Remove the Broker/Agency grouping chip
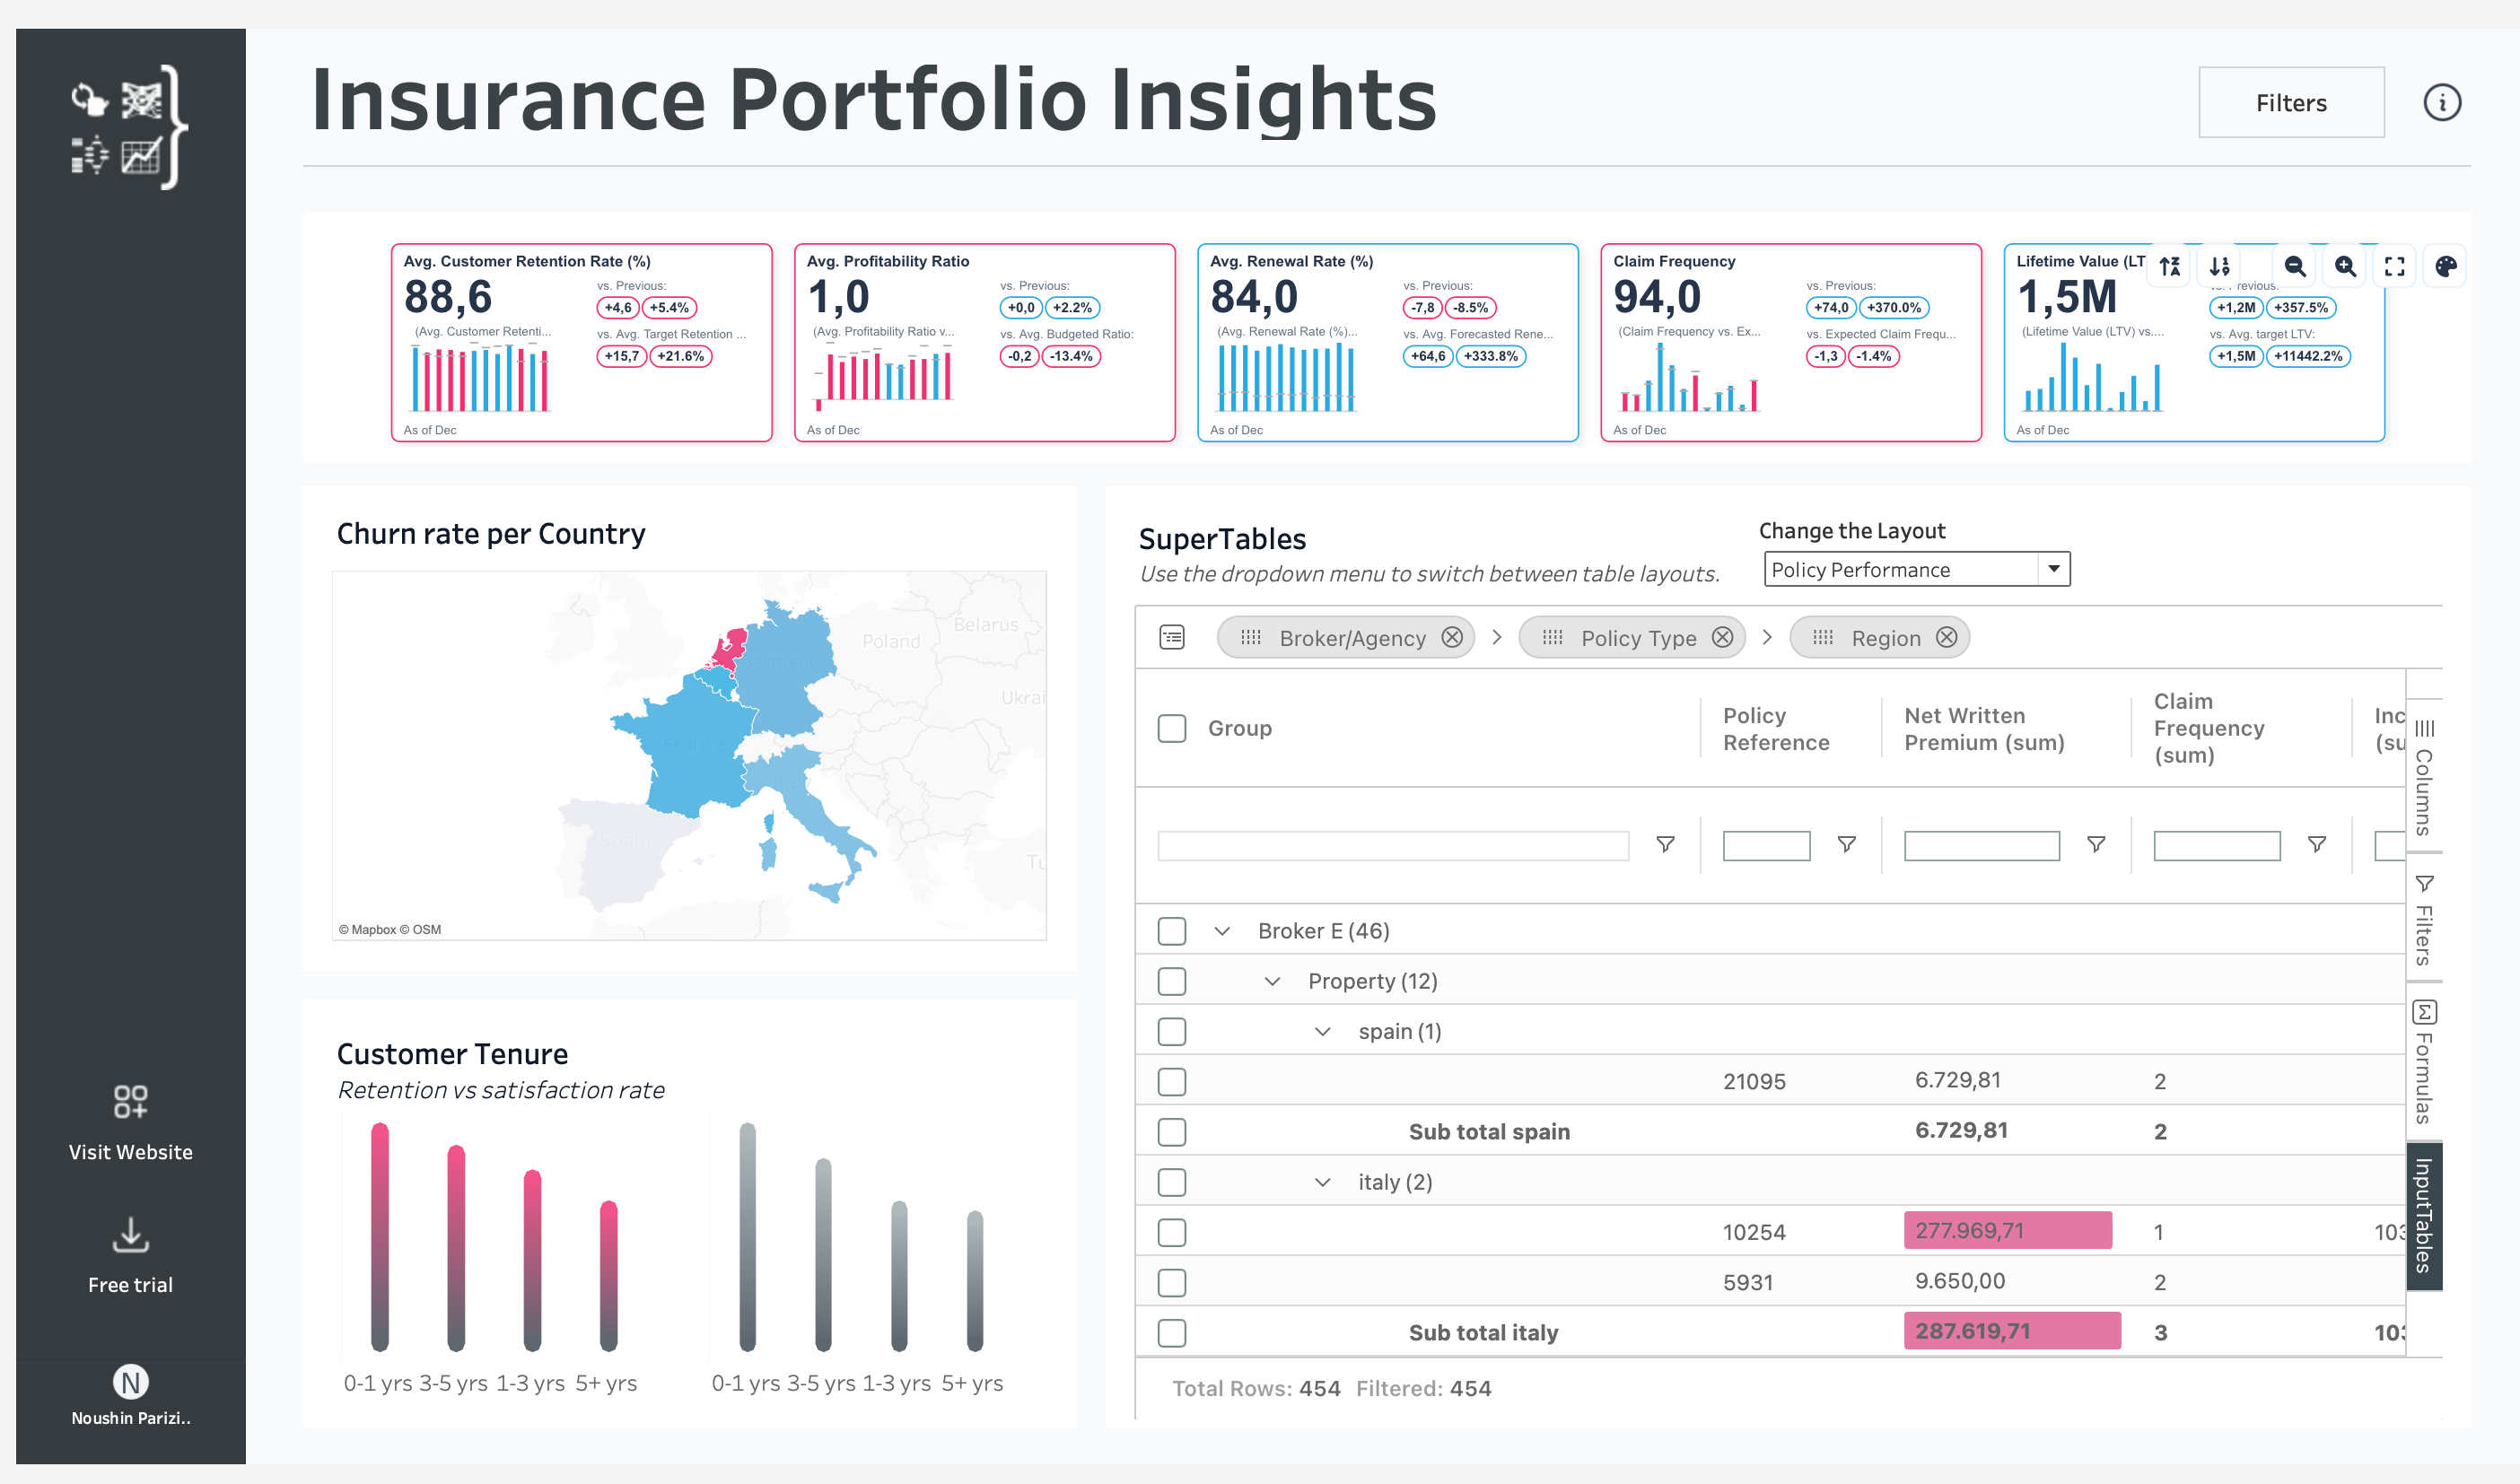 coord(1452,638)
